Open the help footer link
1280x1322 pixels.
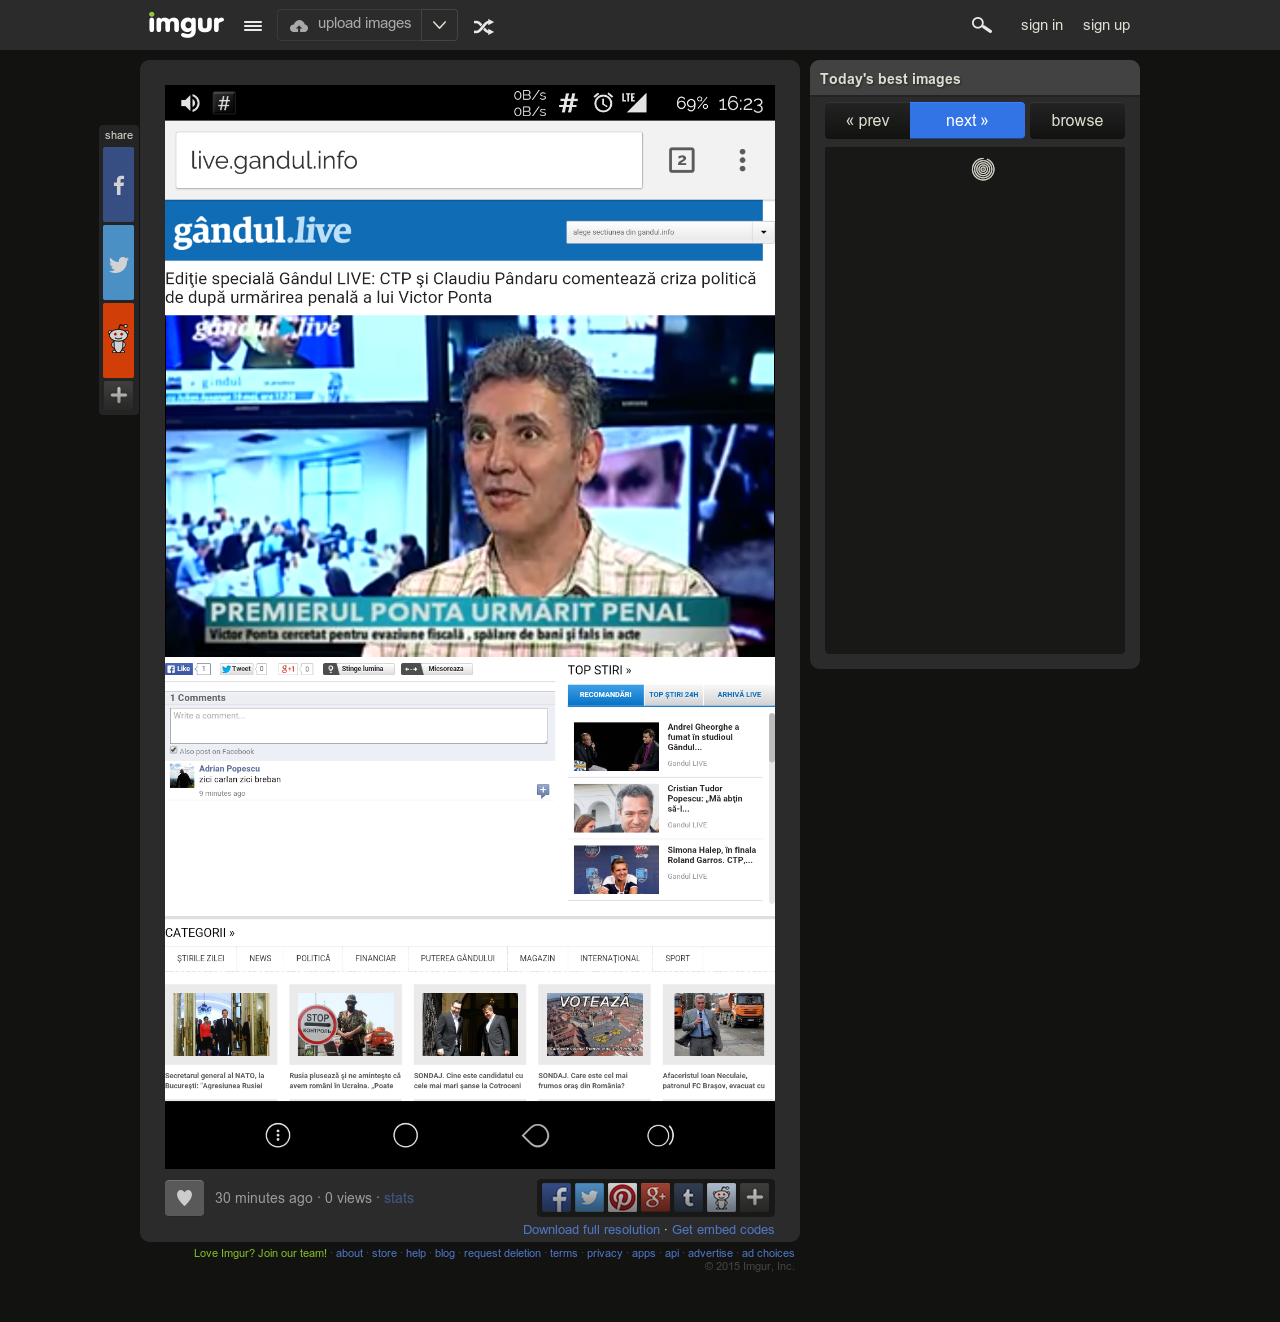point(416,1253)
